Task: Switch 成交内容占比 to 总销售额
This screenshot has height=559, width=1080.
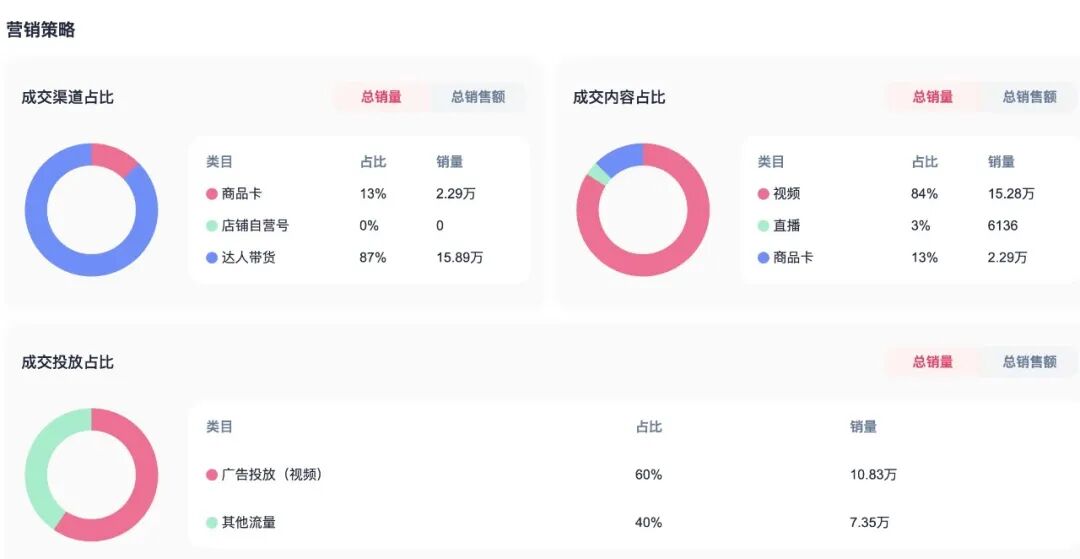Action: (x=1029, y=97)
